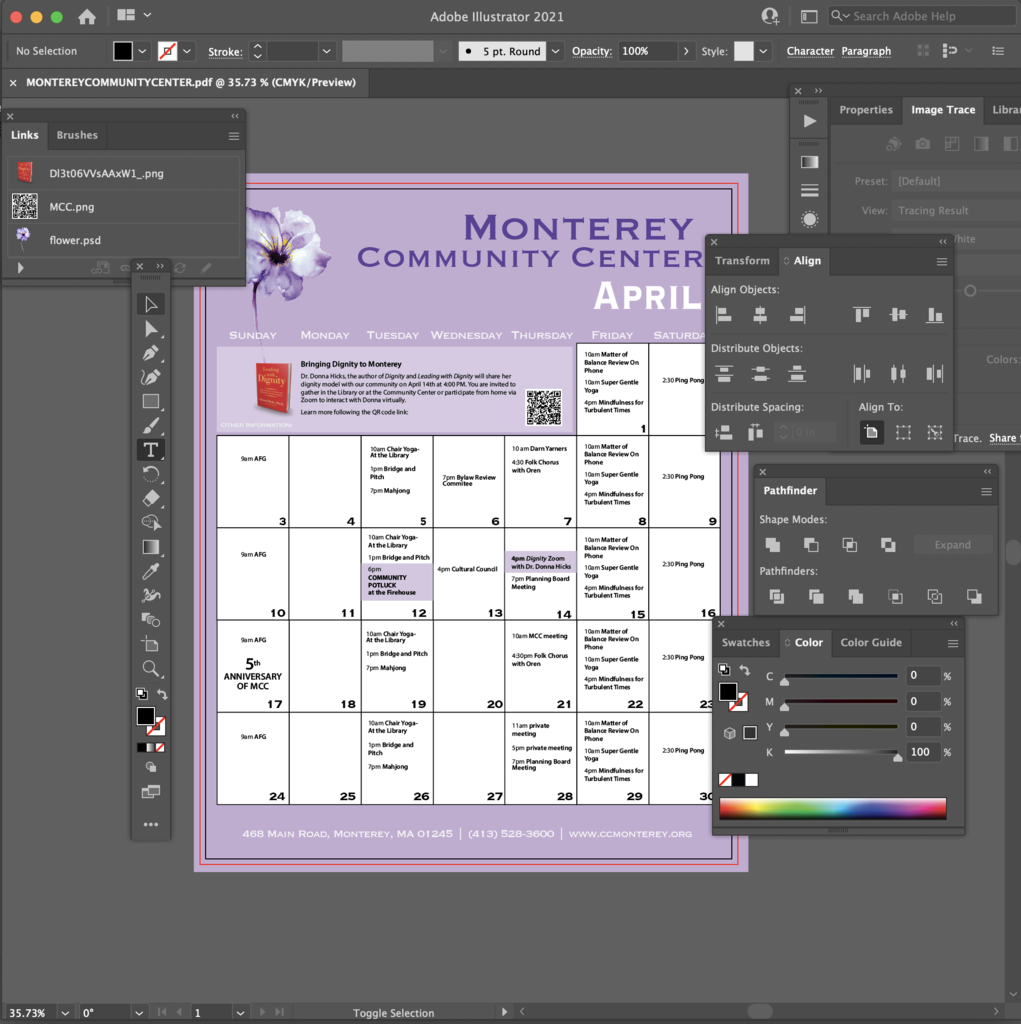This screenshot has height=1024, width=1021.
Task: Click the Search Adobe Help field
Action: click(x=922, y=16)
